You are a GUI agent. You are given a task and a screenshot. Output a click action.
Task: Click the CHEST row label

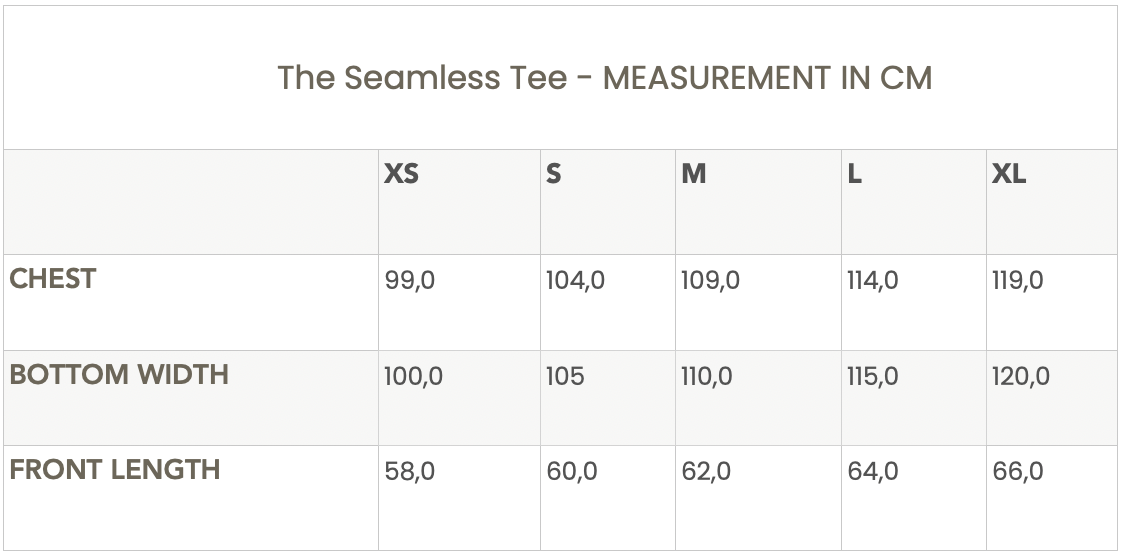point(53,279)
